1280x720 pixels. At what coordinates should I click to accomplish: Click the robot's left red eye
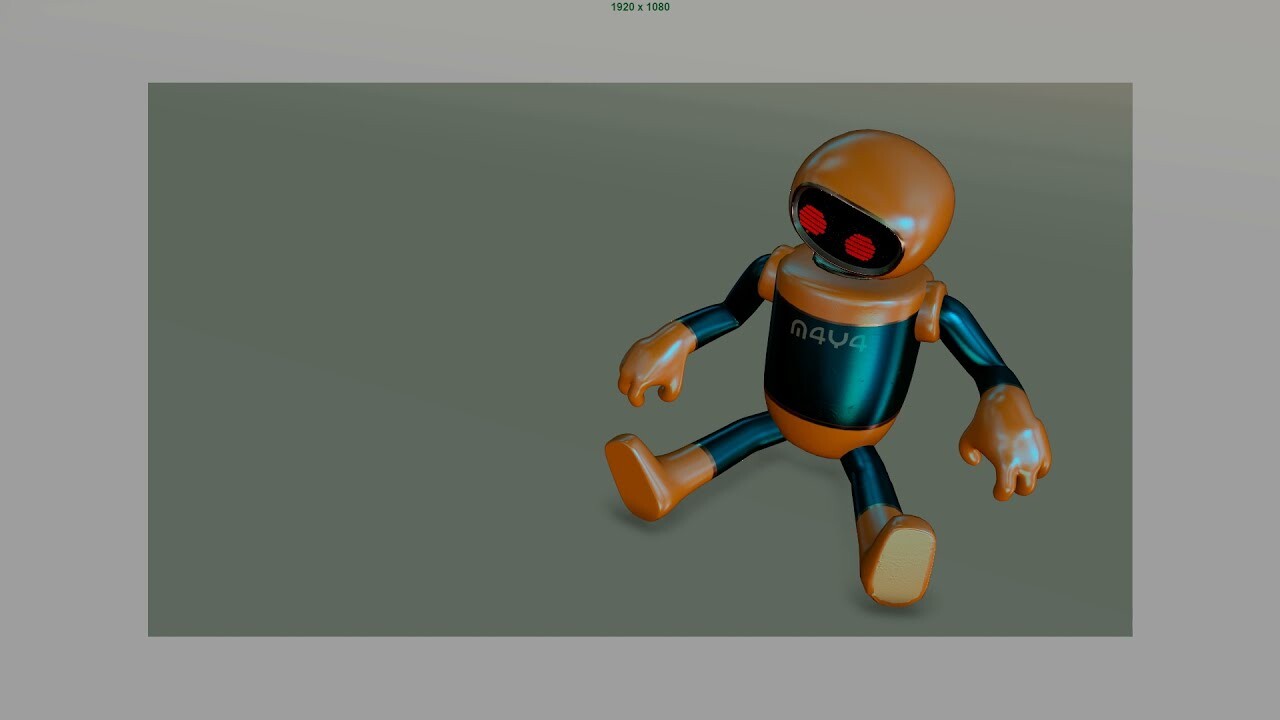tap(812, 218)
